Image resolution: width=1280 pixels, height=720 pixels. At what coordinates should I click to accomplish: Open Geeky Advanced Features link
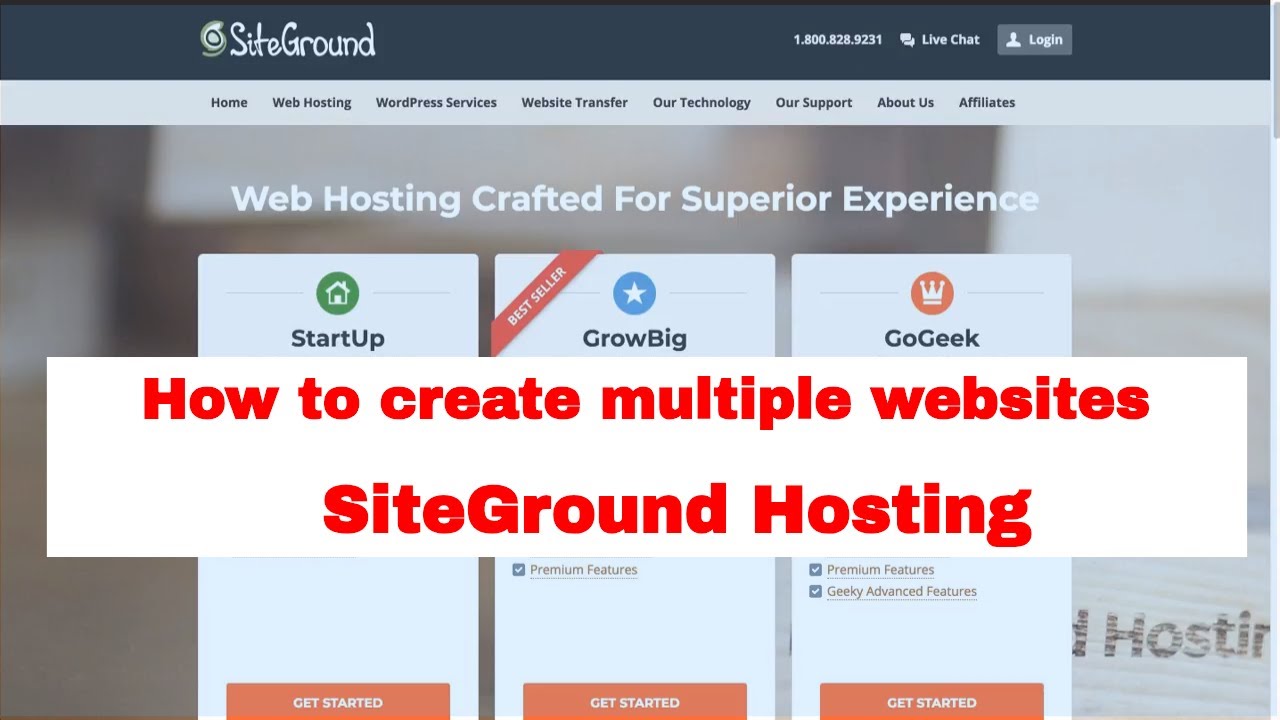point(902,592)
